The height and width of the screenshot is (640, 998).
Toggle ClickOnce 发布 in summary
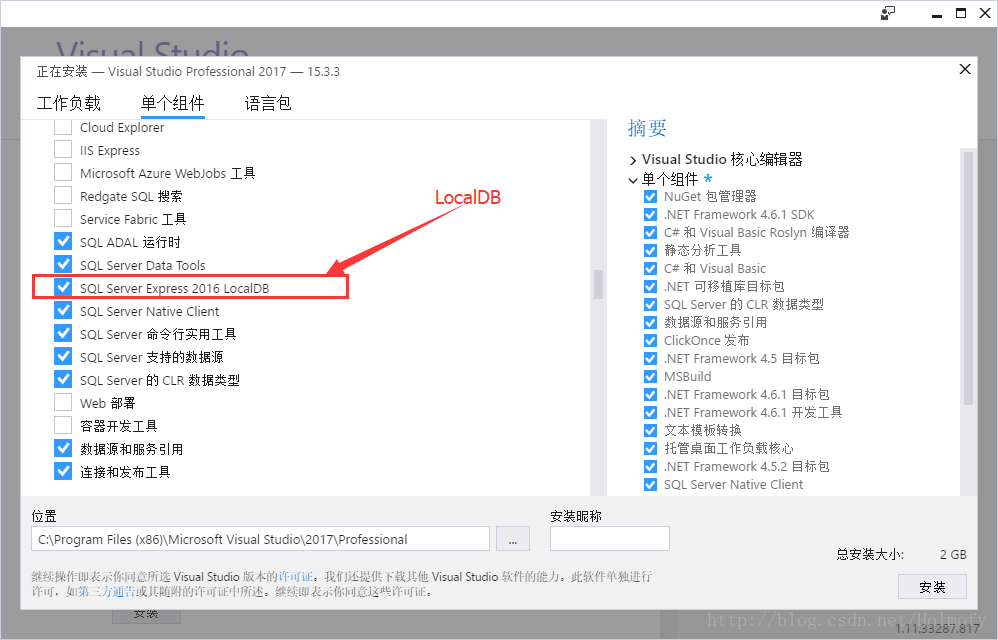[650, 340]
